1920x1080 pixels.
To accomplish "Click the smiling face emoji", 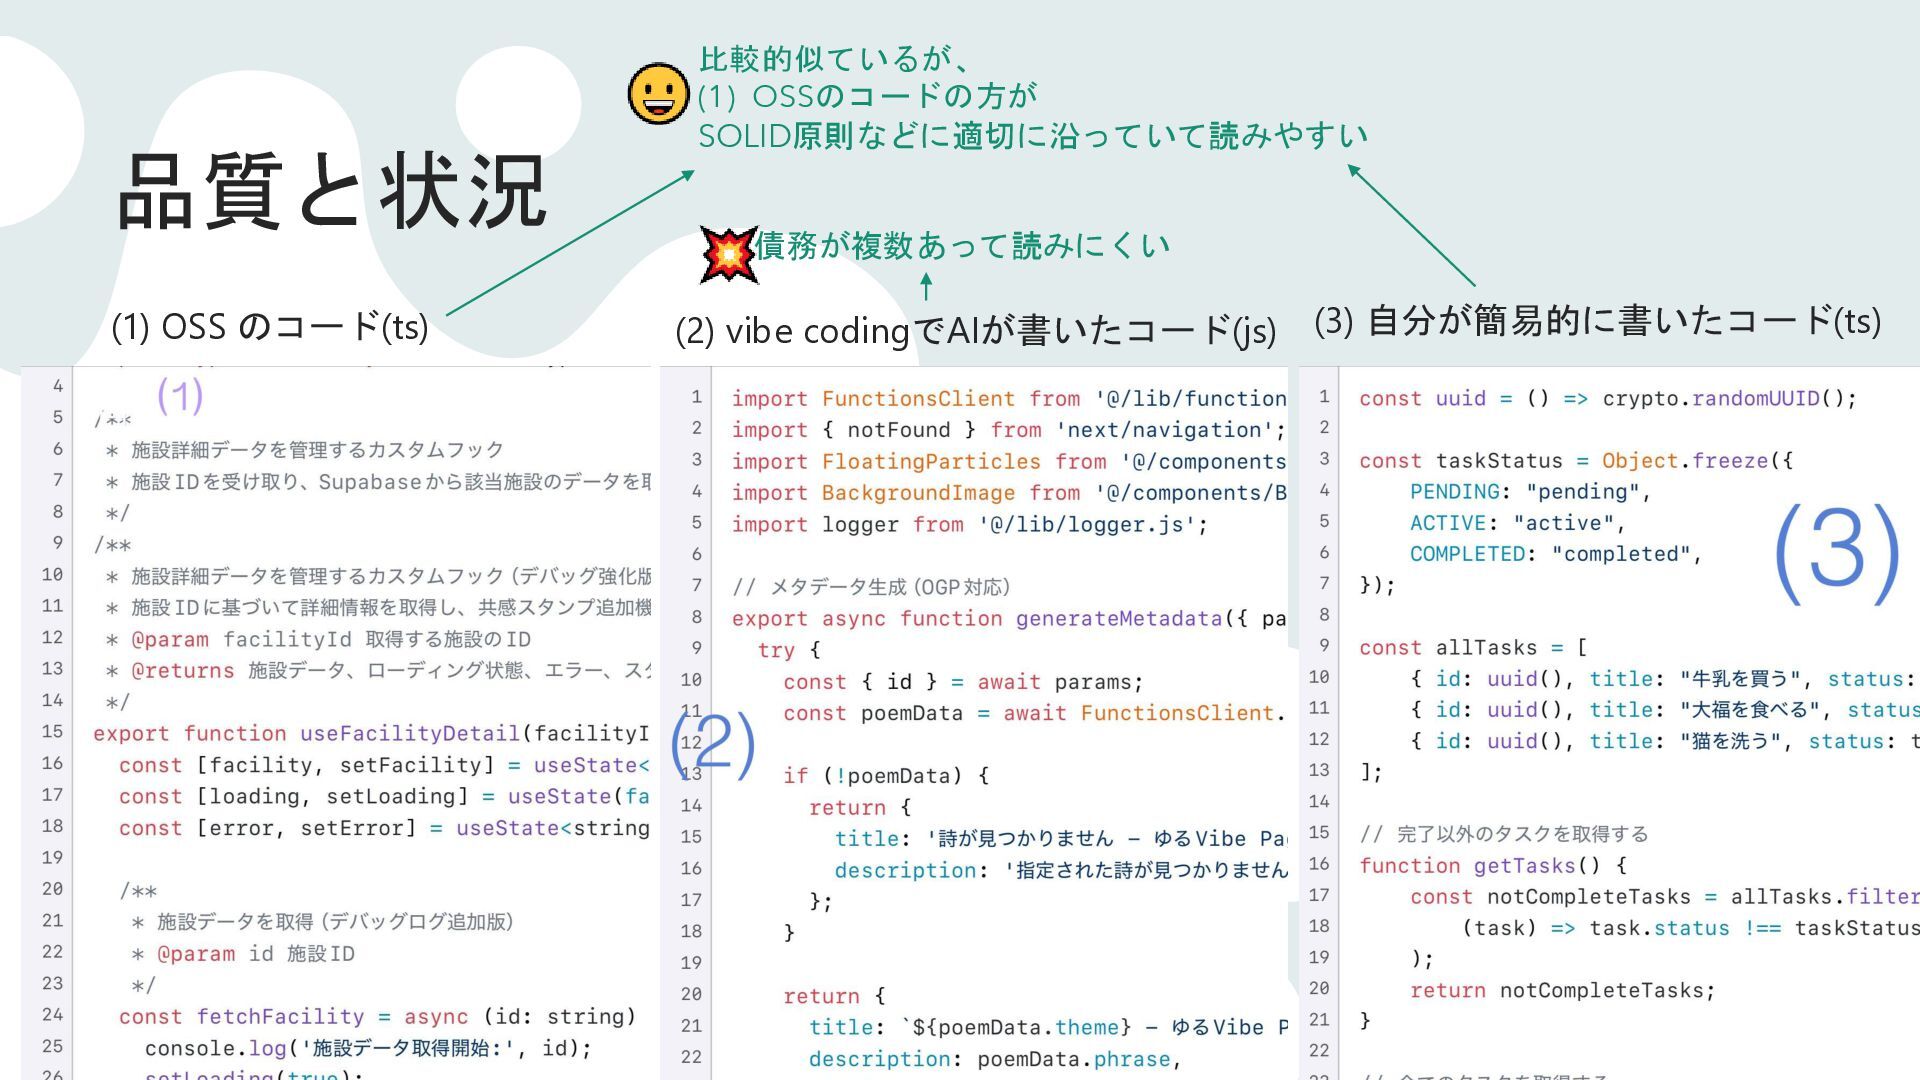I will (x=658, y=95).
